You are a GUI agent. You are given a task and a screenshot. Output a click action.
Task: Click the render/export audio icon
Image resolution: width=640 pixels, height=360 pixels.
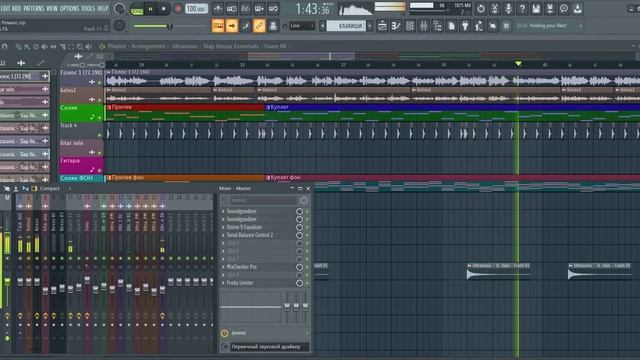point(550,8)
